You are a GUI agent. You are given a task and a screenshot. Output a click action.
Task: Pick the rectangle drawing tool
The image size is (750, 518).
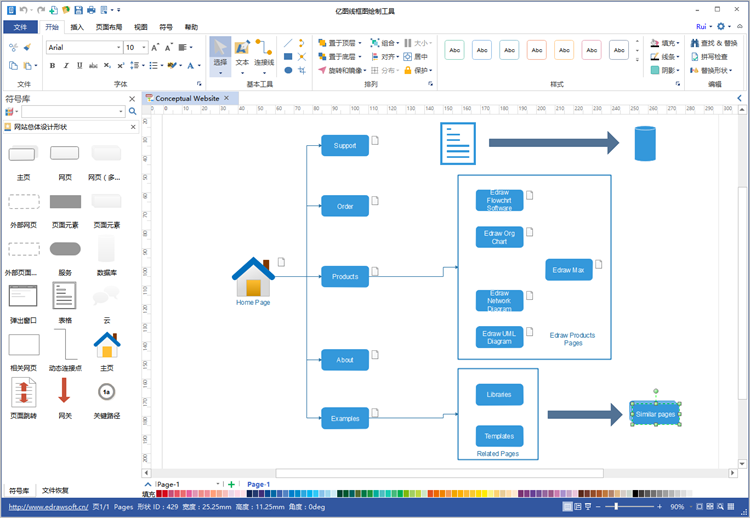pos(288,56)
